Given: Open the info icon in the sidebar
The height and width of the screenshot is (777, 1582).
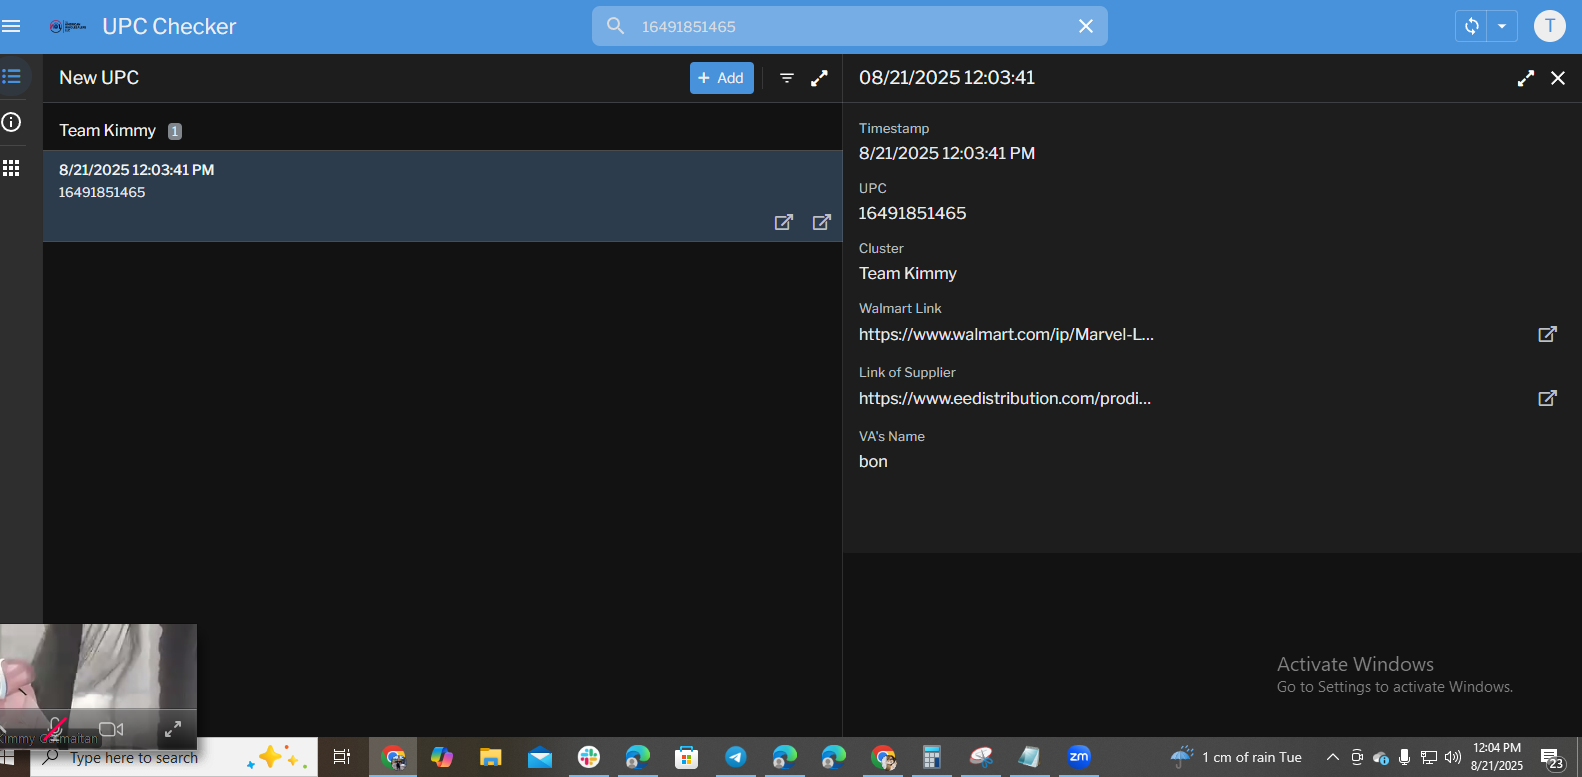Looking at the screenshot, I should click(x=12, y=122).
